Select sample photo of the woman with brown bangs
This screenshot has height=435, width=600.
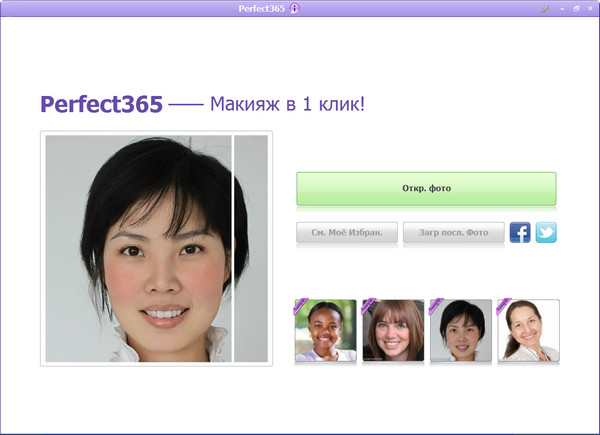[393, 331]
